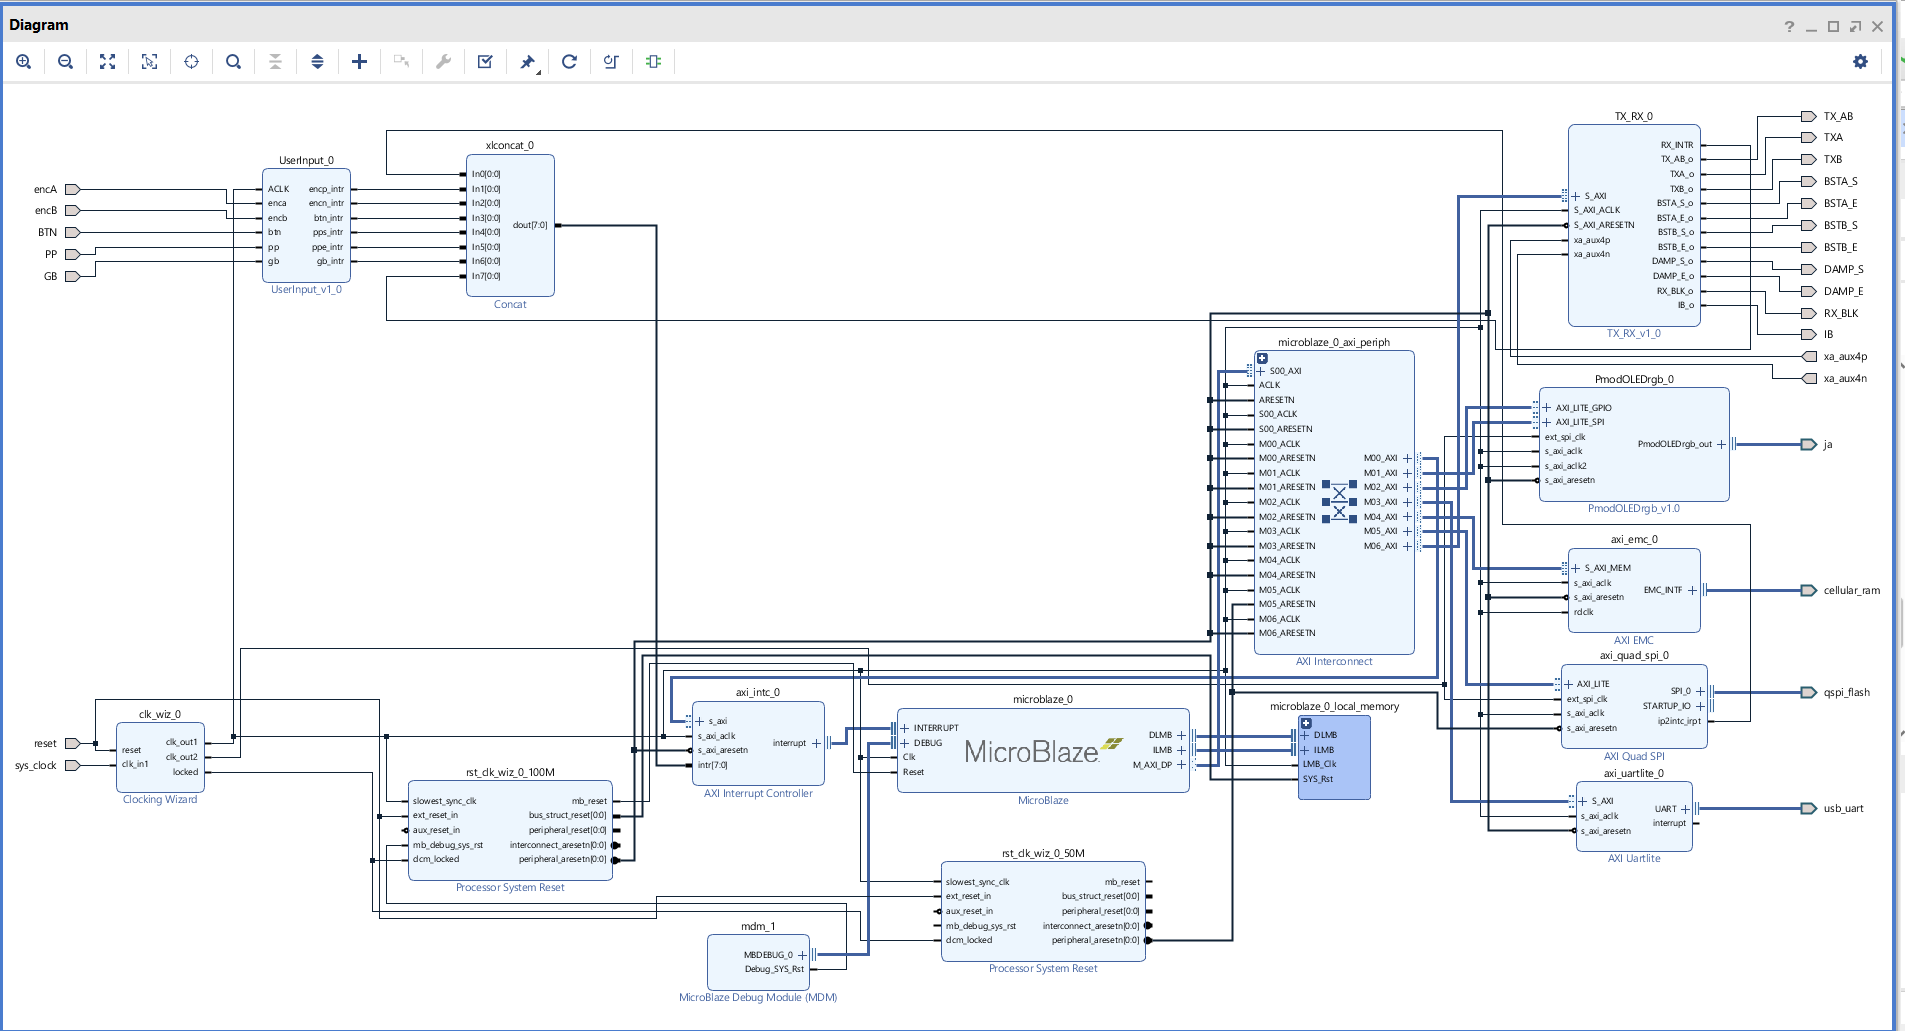Click the Search magnifier icon in toolbar
1905x1031 pixels.
coord(233,62)
